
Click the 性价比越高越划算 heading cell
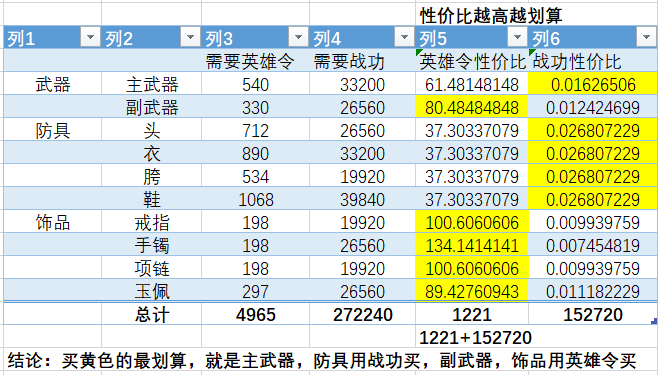tap(491, 16)
